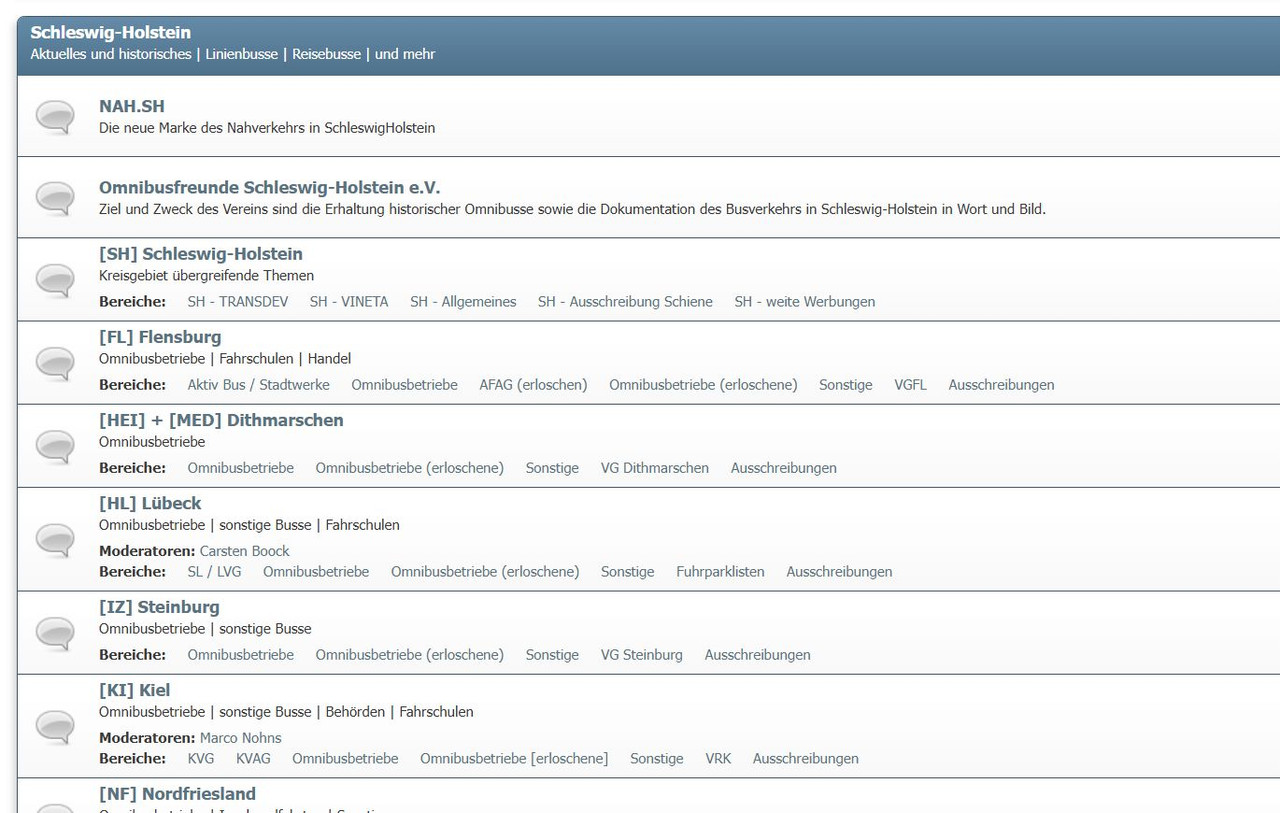Click the forum icon beside [HL] Lübeck

coord(55,540)
